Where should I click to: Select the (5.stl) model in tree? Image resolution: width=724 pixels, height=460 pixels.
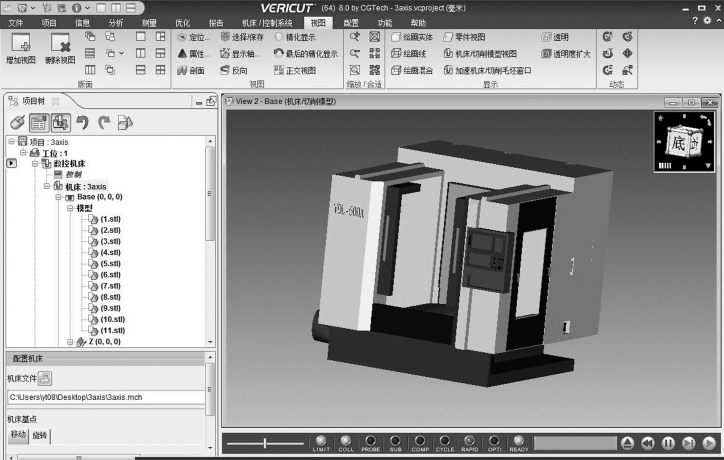[111, 264]
